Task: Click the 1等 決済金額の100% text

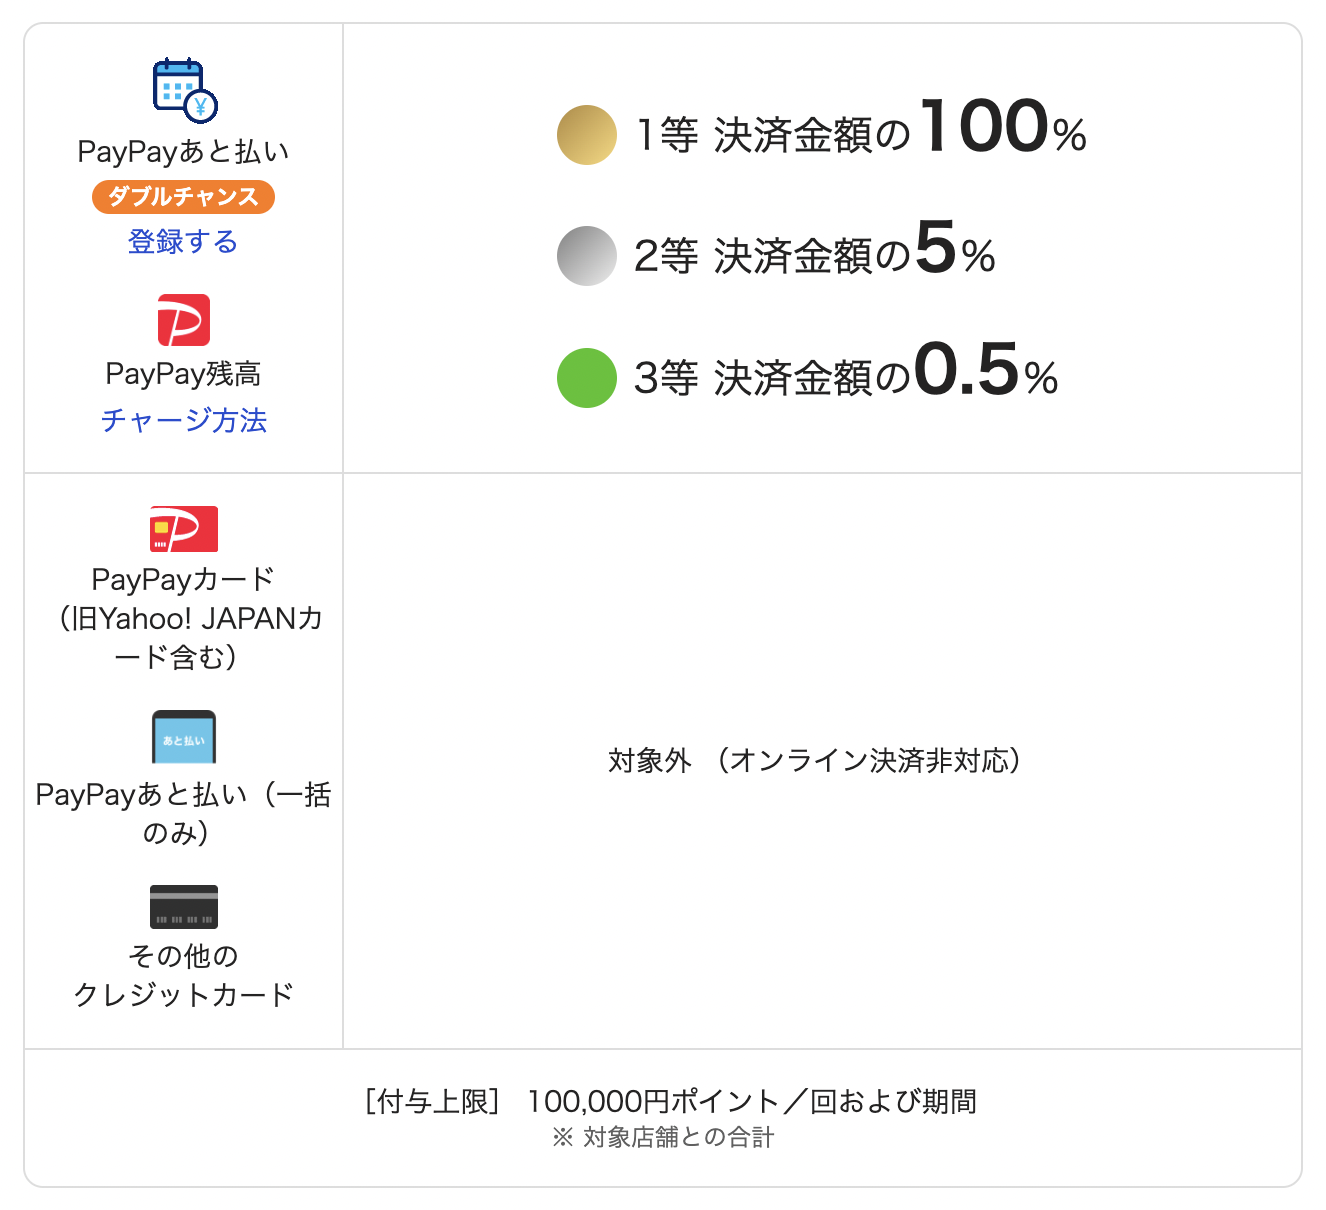Action: tap(861, 128)
